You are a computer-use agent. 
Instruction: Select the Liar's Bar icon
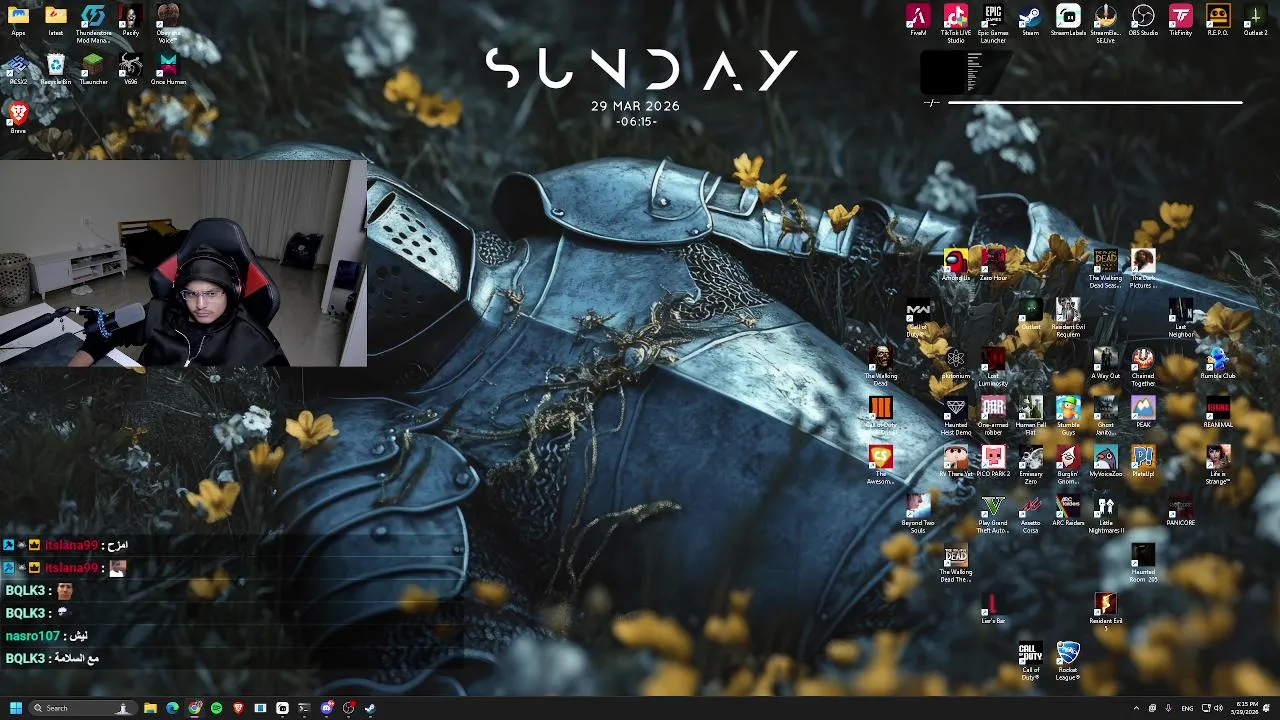[x=993, y=608]
